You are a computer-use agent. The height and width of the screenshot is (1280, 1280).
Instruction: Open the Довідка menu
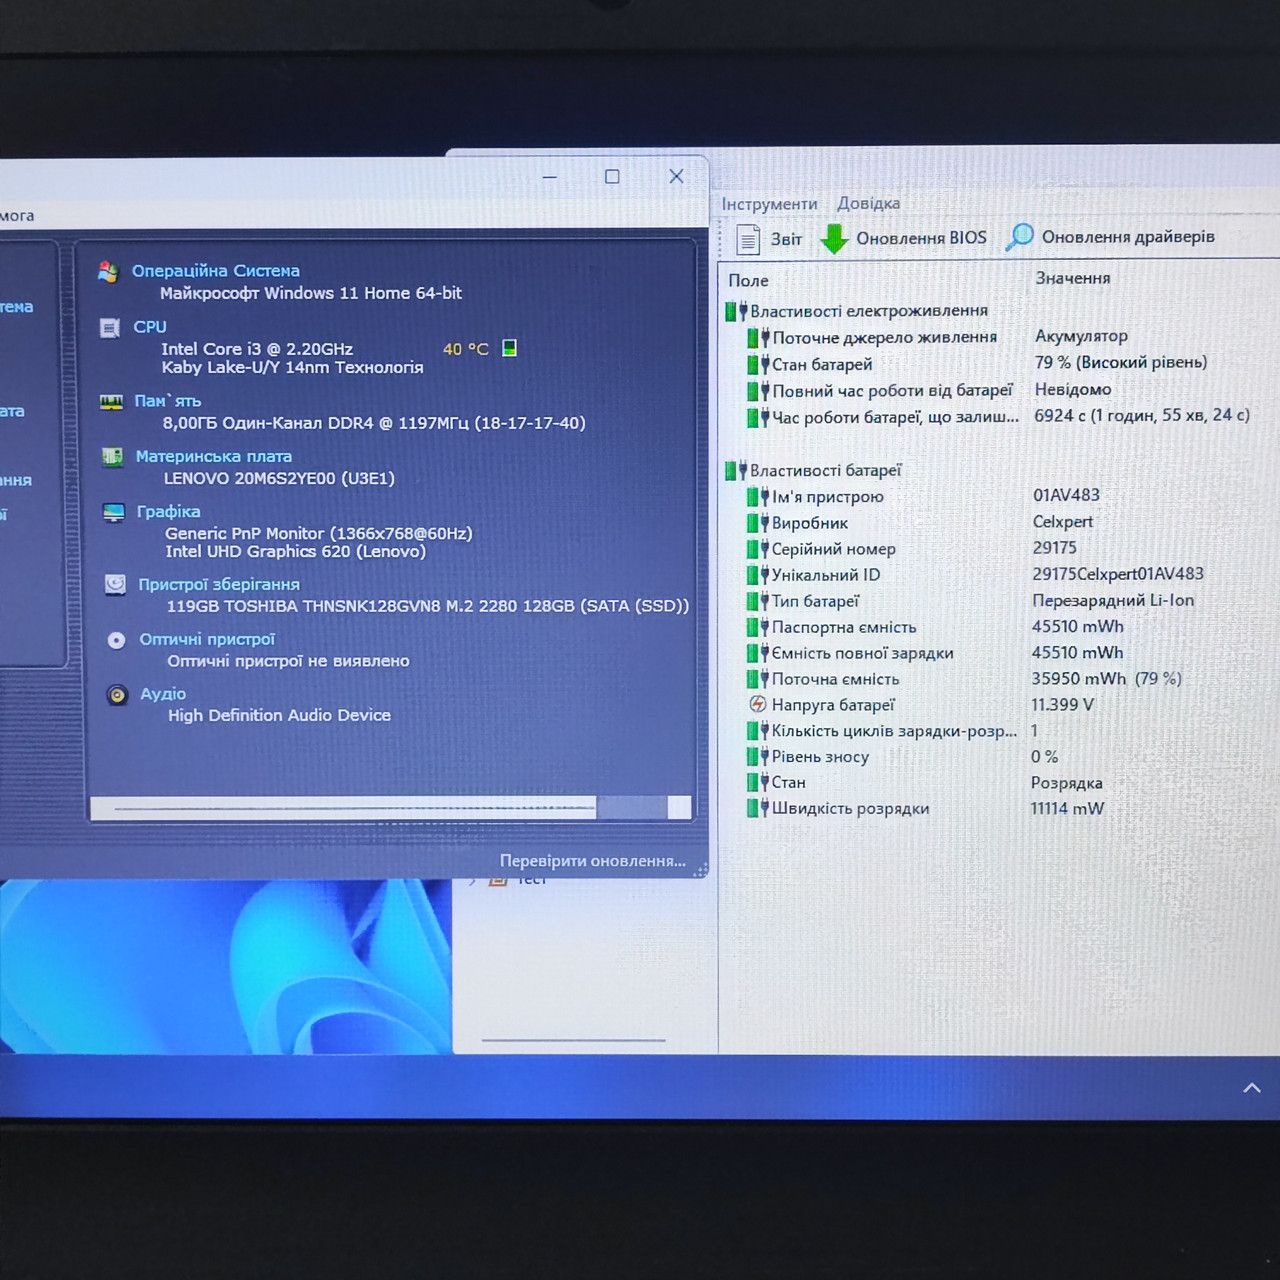point(869,203)
